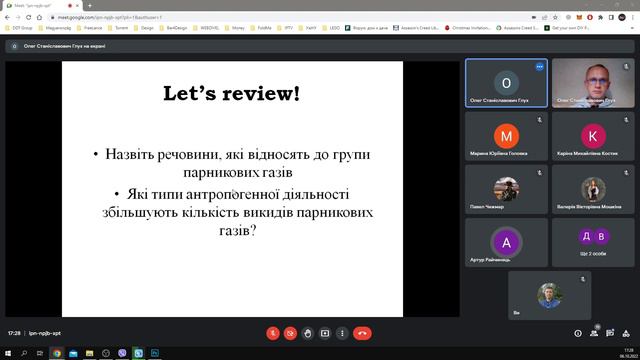The width and height of the screenshot is (640, 360).
Task: Leave the call with the red hang-up button
Action: [x=362, y=333]
